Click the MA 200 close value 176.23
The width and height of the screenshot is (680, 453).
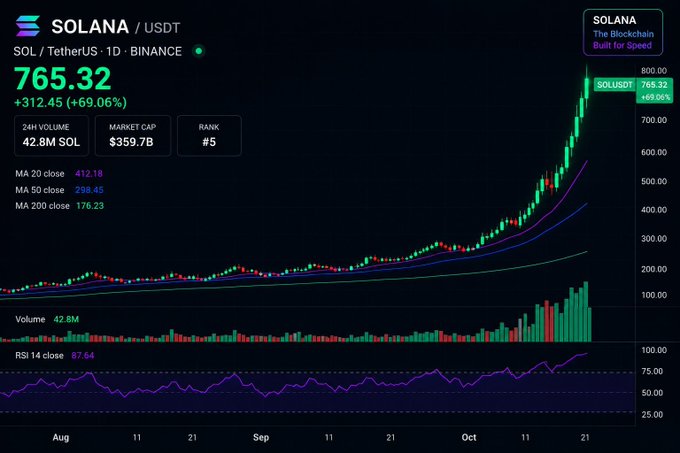[90, 206]
